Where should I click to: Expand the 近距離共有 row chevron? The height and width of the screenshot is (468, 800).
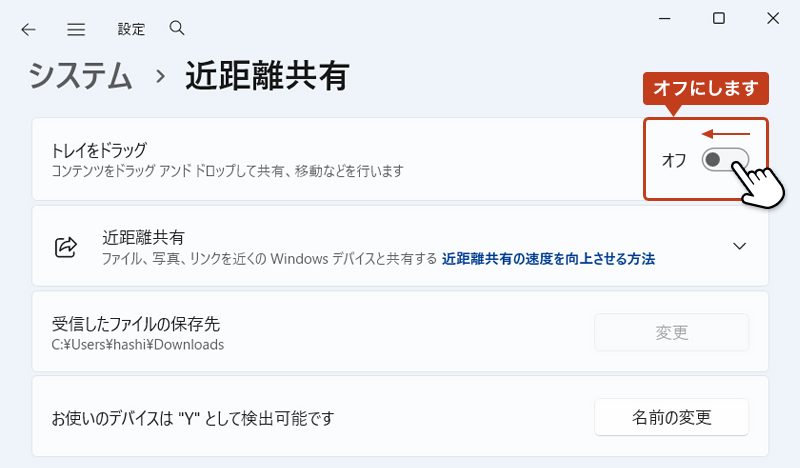click(740, 246)
